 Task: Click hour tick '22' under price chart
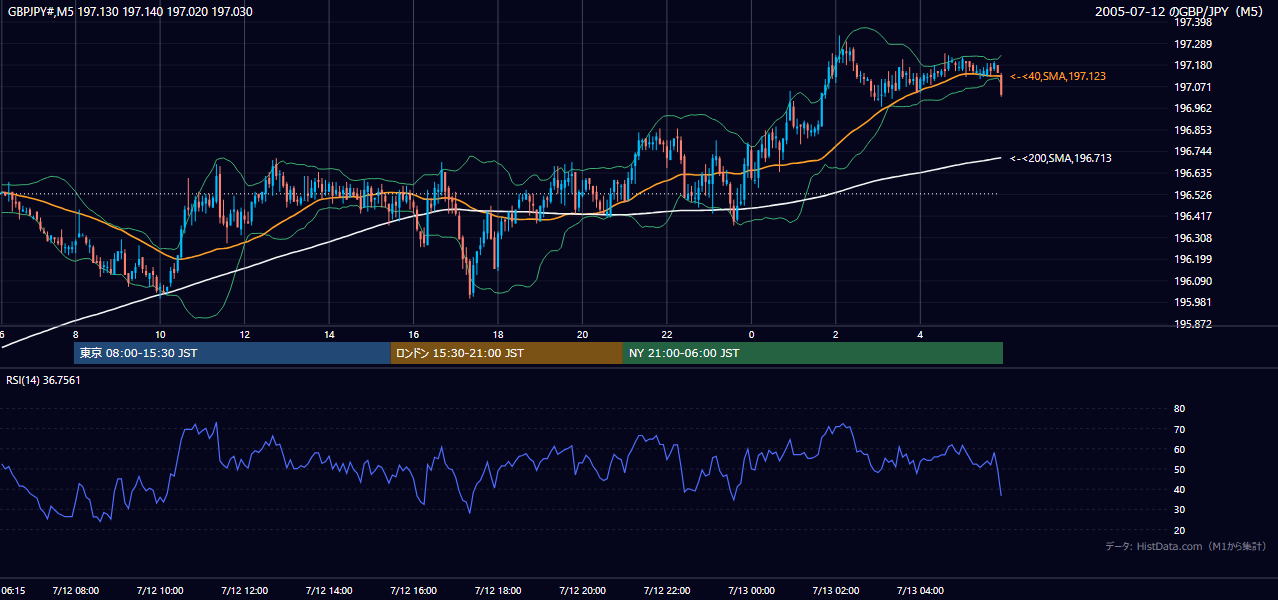point(667,334)
